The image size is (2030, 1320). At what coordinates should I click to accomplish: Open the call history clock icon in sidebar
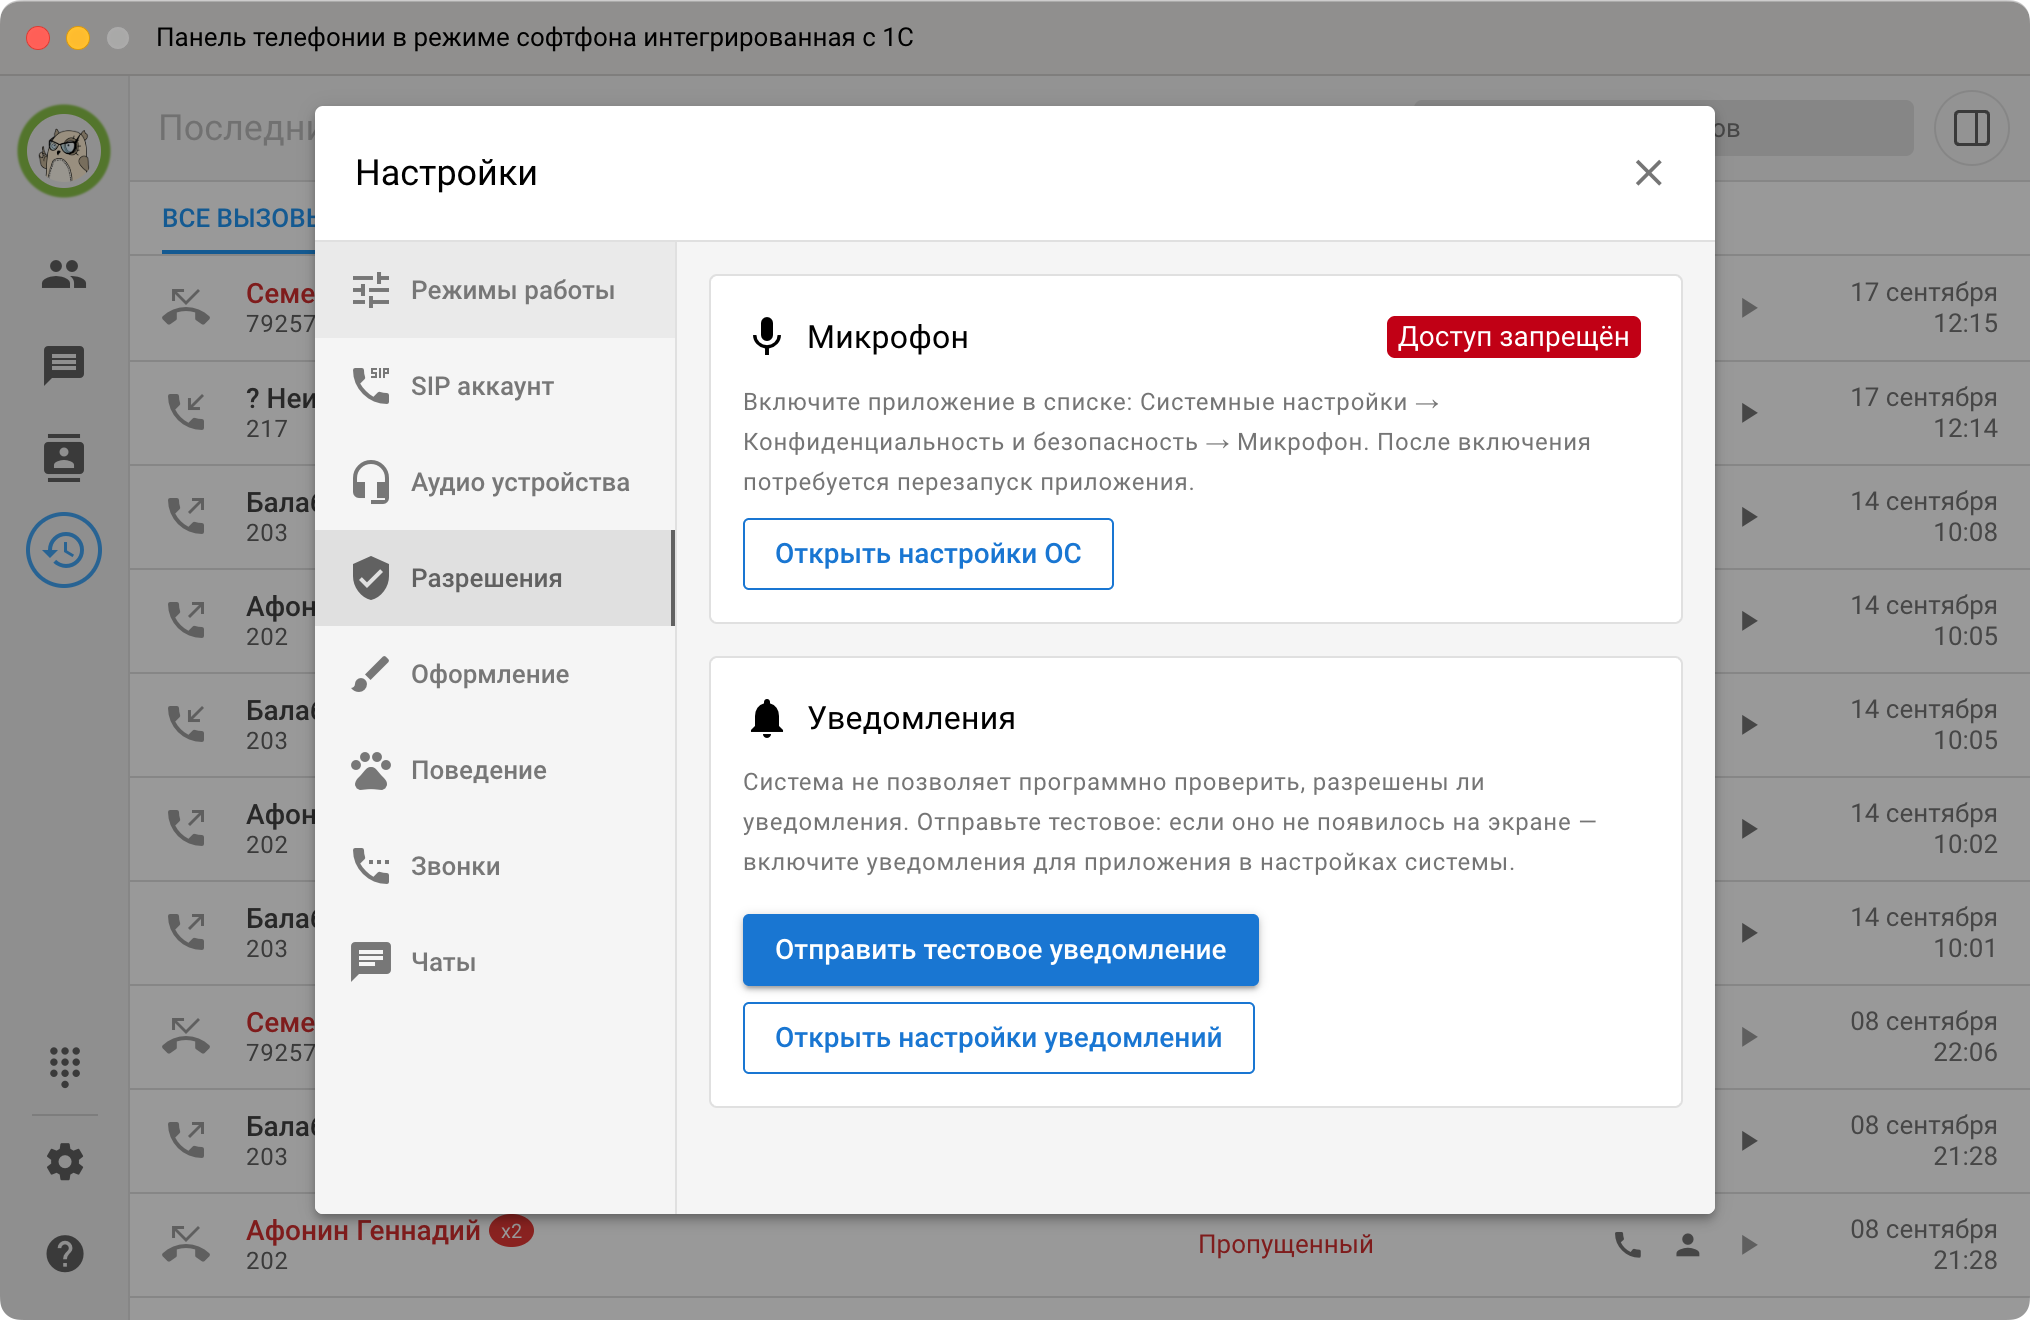coord(64,550)
